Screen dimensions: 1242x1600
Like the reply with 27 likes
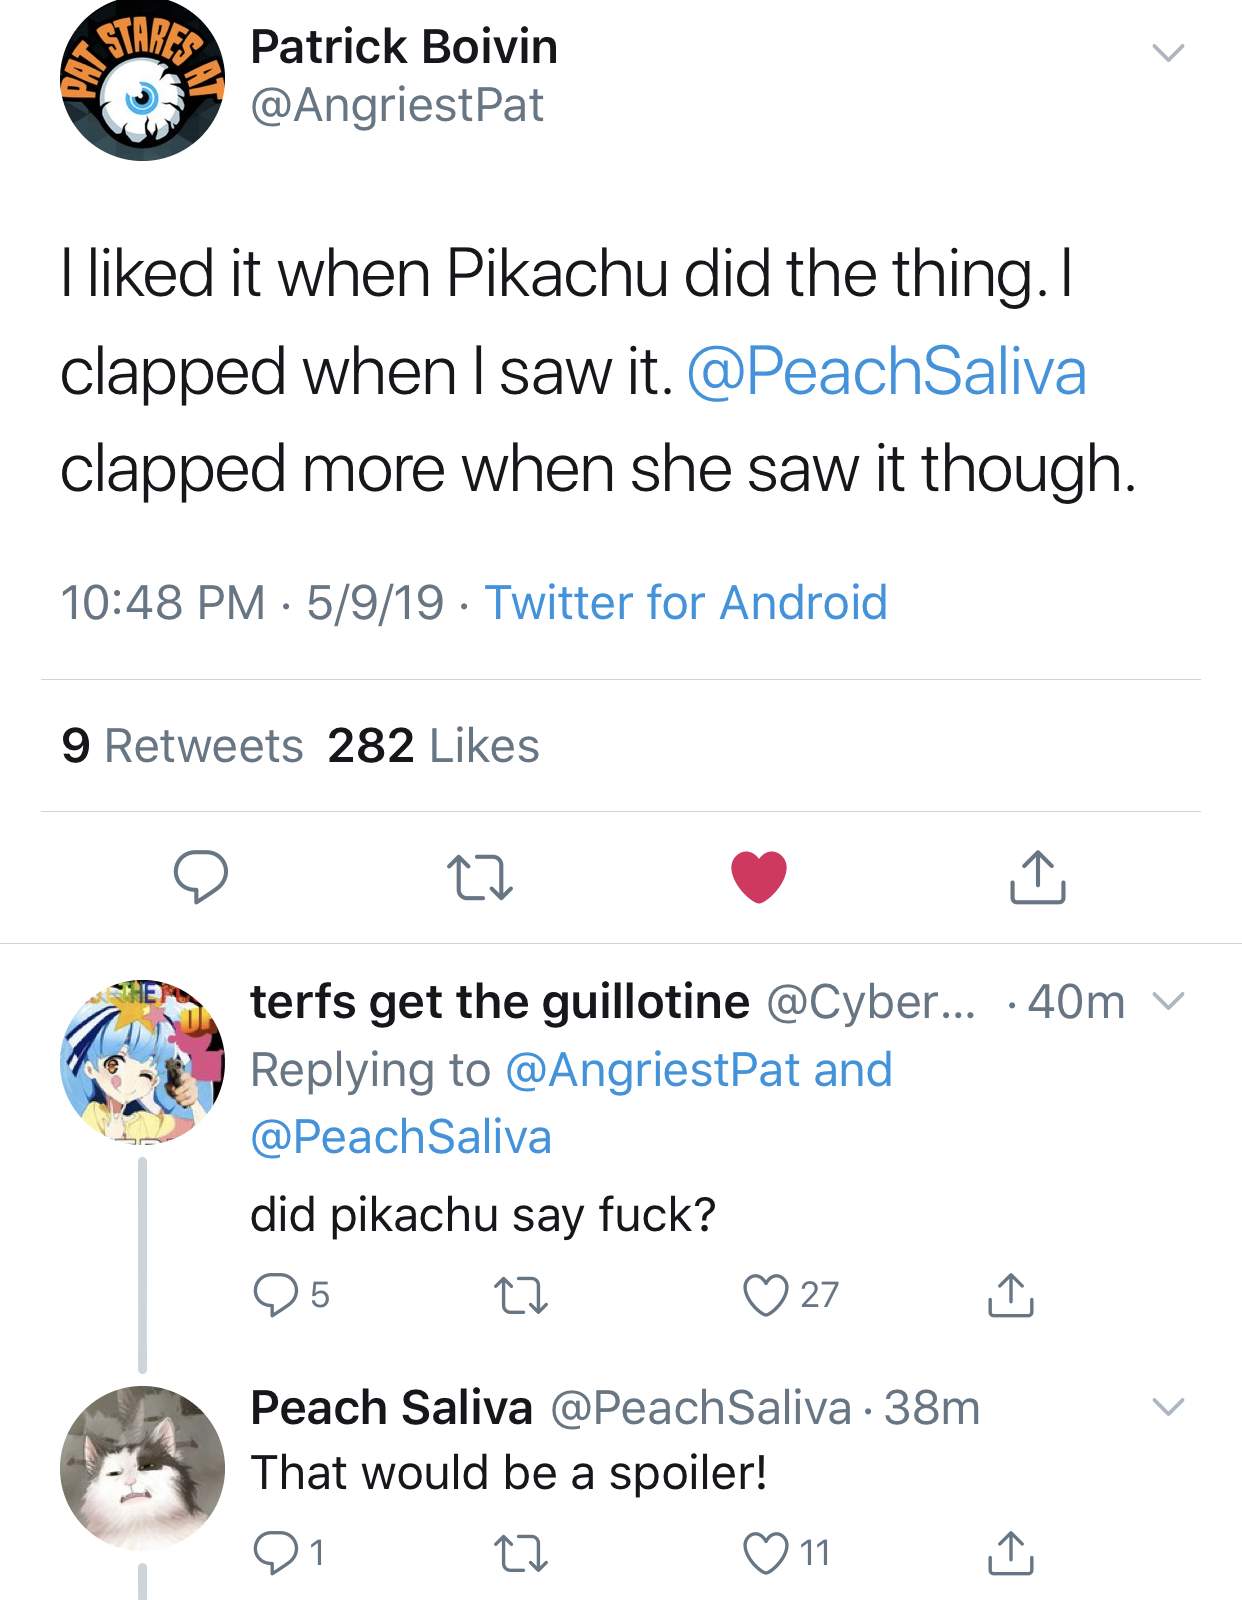pyautogui.click(x=790, y=1295)
